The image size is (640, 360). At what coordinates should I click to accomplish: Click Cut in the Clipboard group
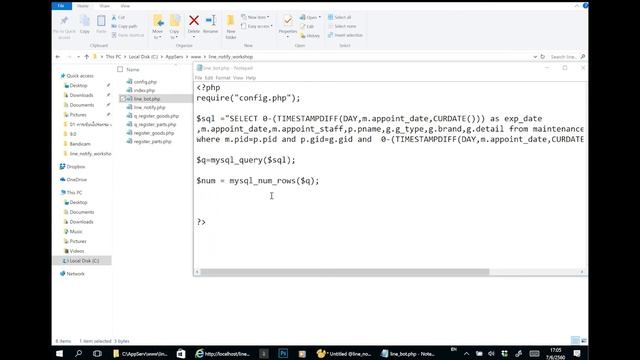[x=118, y=18]
